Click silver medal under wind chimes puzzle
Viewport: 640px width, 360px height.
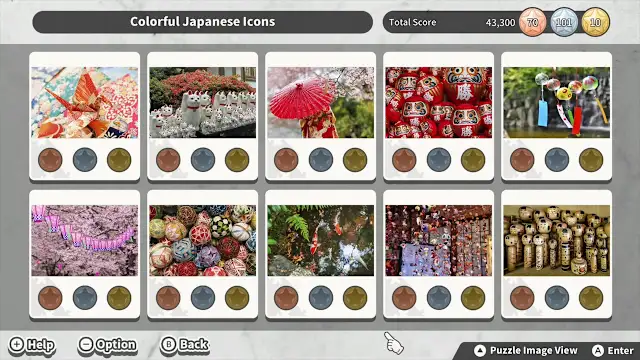click(x=557, y=160)
